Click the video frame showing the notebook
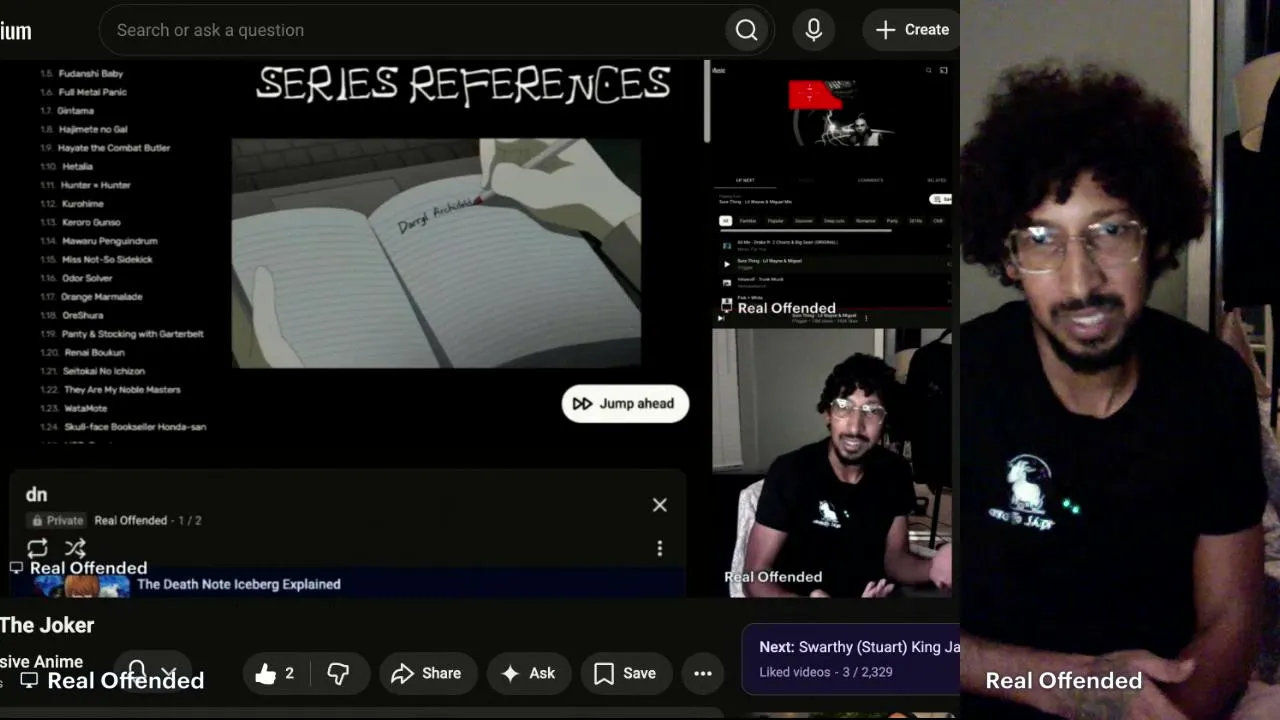The height and width of the screenshot is (720, 1280). click(x=436, y=253)
